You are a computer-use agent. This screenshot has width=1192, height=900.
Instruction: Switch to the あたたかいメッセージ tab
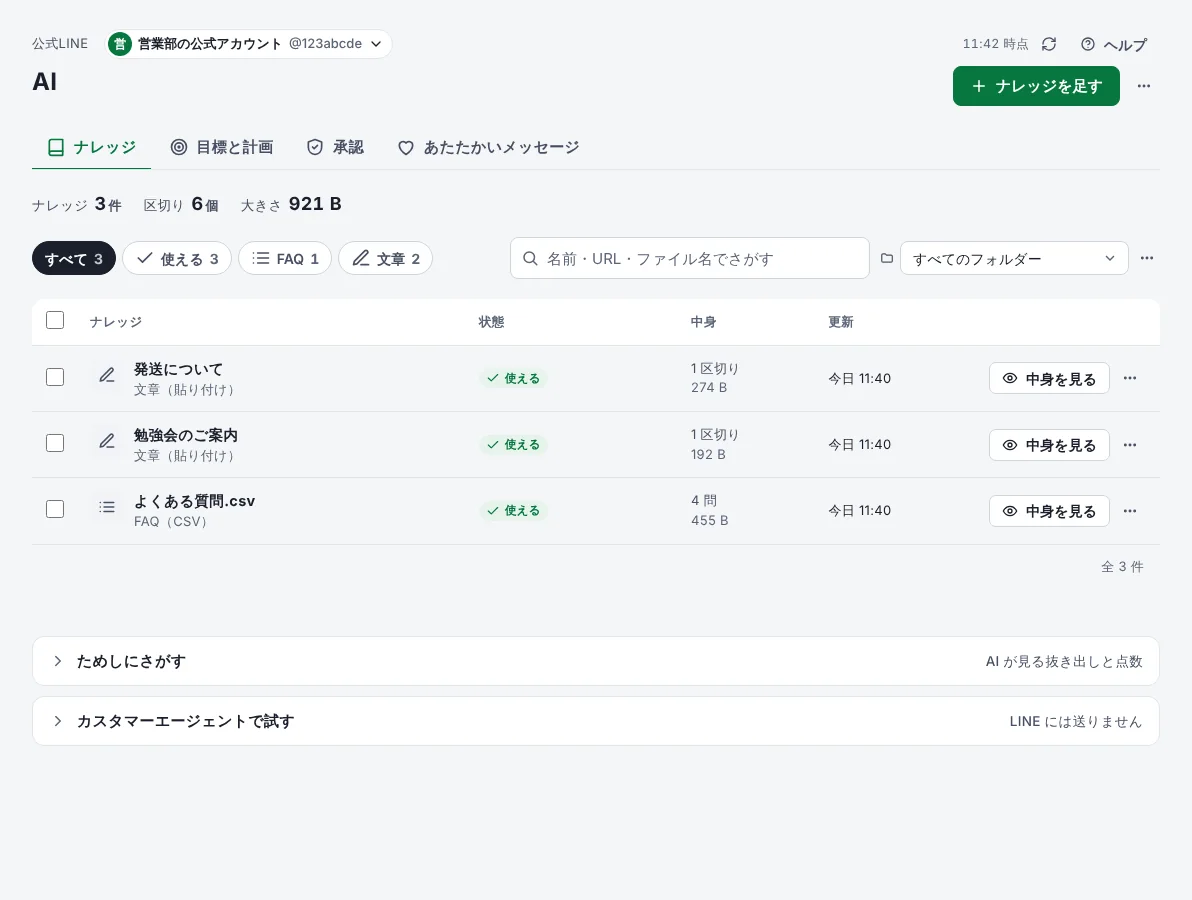point(488,147)
